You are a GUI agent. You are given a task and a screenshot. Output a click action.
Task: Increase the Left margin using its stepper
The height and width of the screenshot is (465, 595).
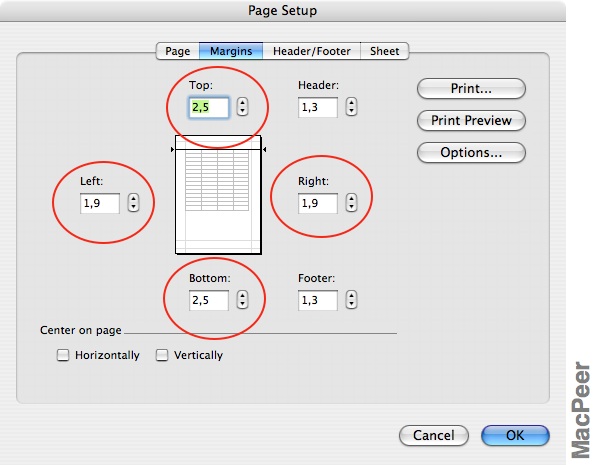coord(133,198)
